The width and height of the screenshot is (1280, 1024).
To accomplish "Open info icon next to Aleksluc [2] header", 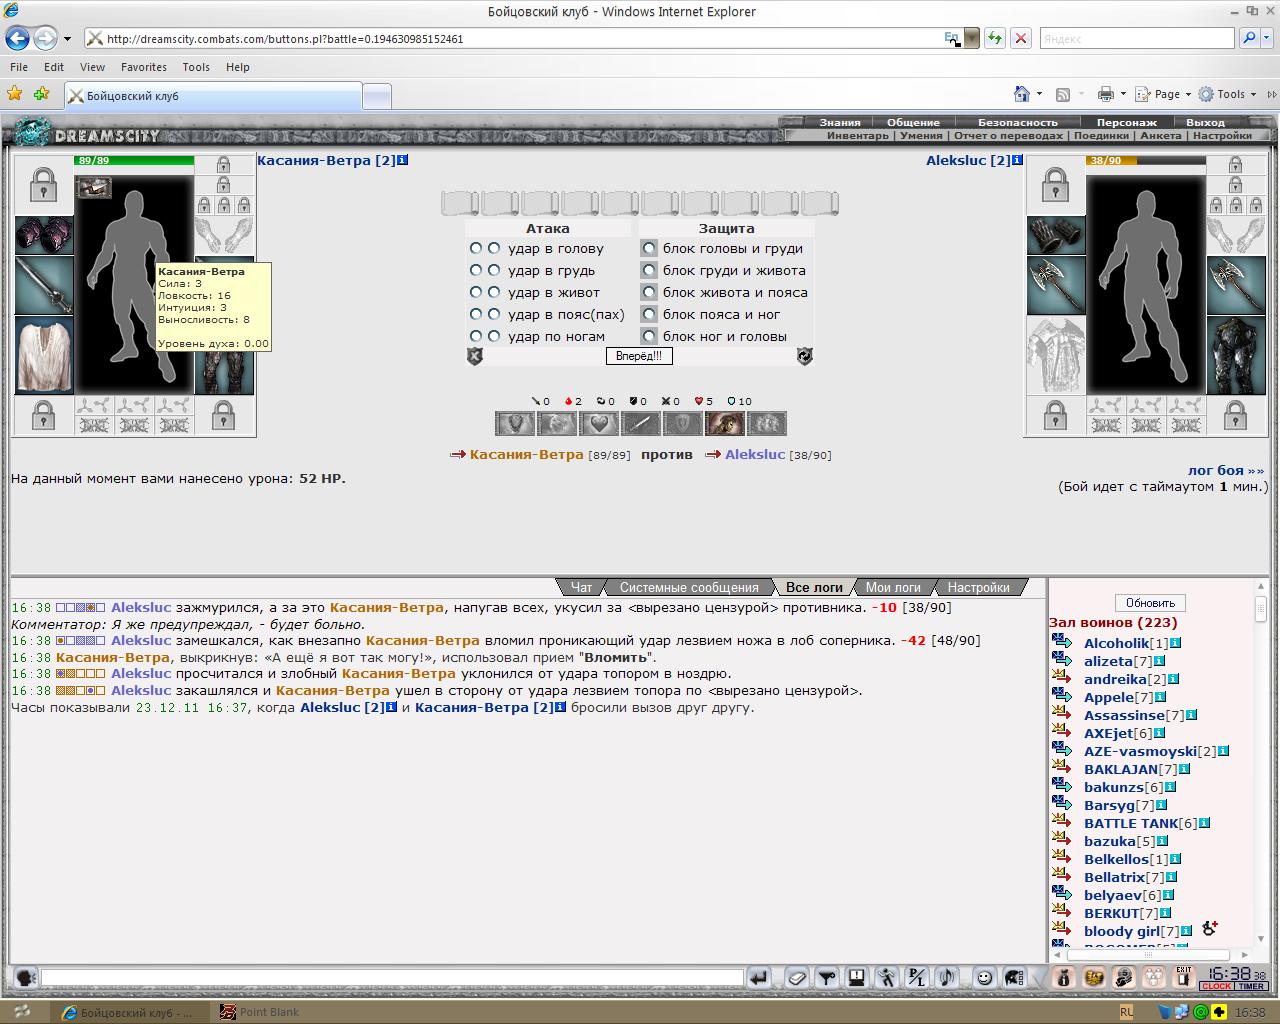I will click(x=1017, y=160).
